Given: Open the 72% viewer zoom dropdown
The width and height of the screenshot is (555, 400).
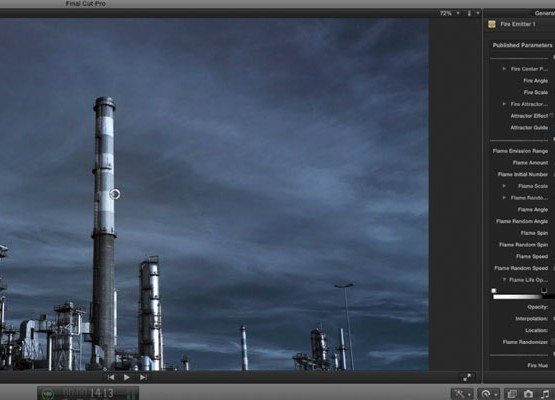Looking at the screenshot, I should [x=450, y=13].
